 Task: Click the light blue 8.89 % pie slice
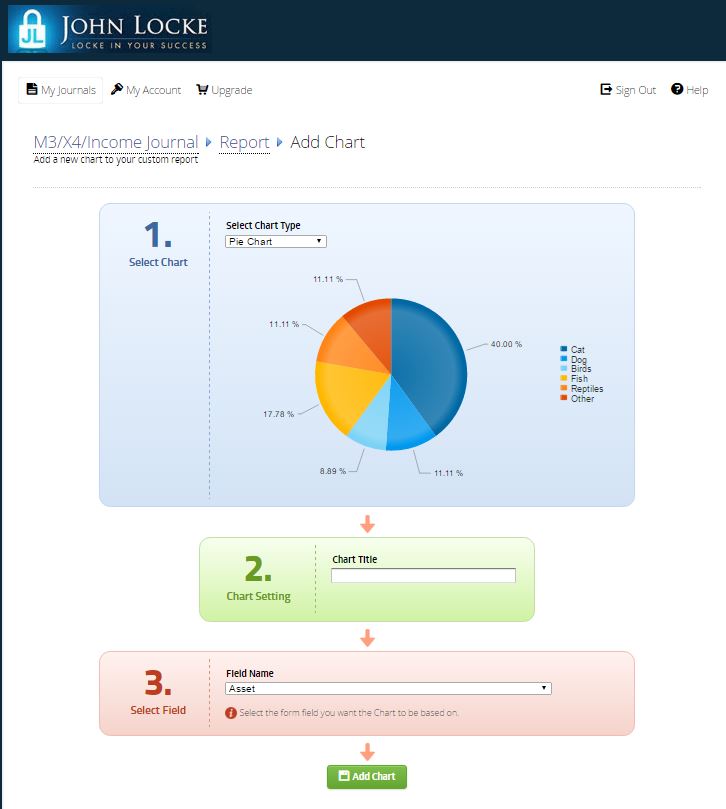coord(373,423)
